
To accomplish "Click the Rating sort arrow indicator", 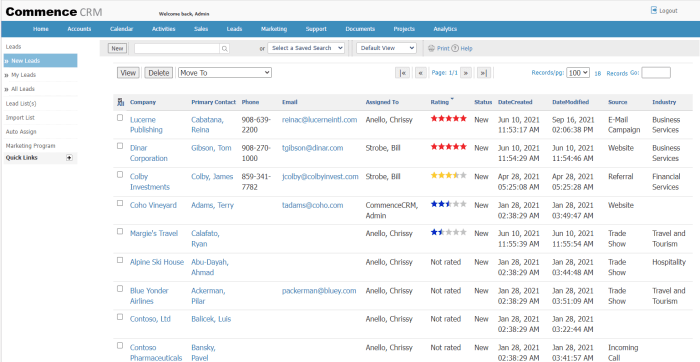I will (452, 99).
